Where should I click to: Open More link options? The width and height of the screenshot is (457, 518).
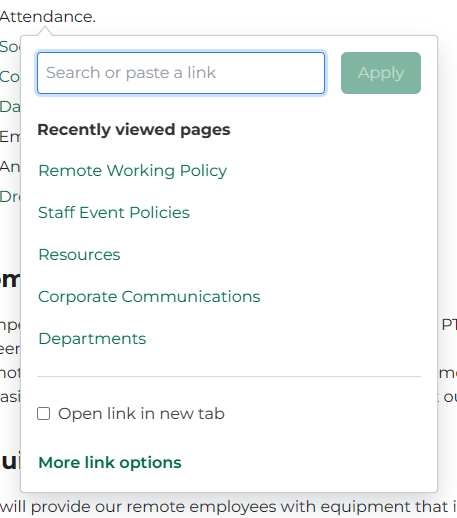click(110, 463)
